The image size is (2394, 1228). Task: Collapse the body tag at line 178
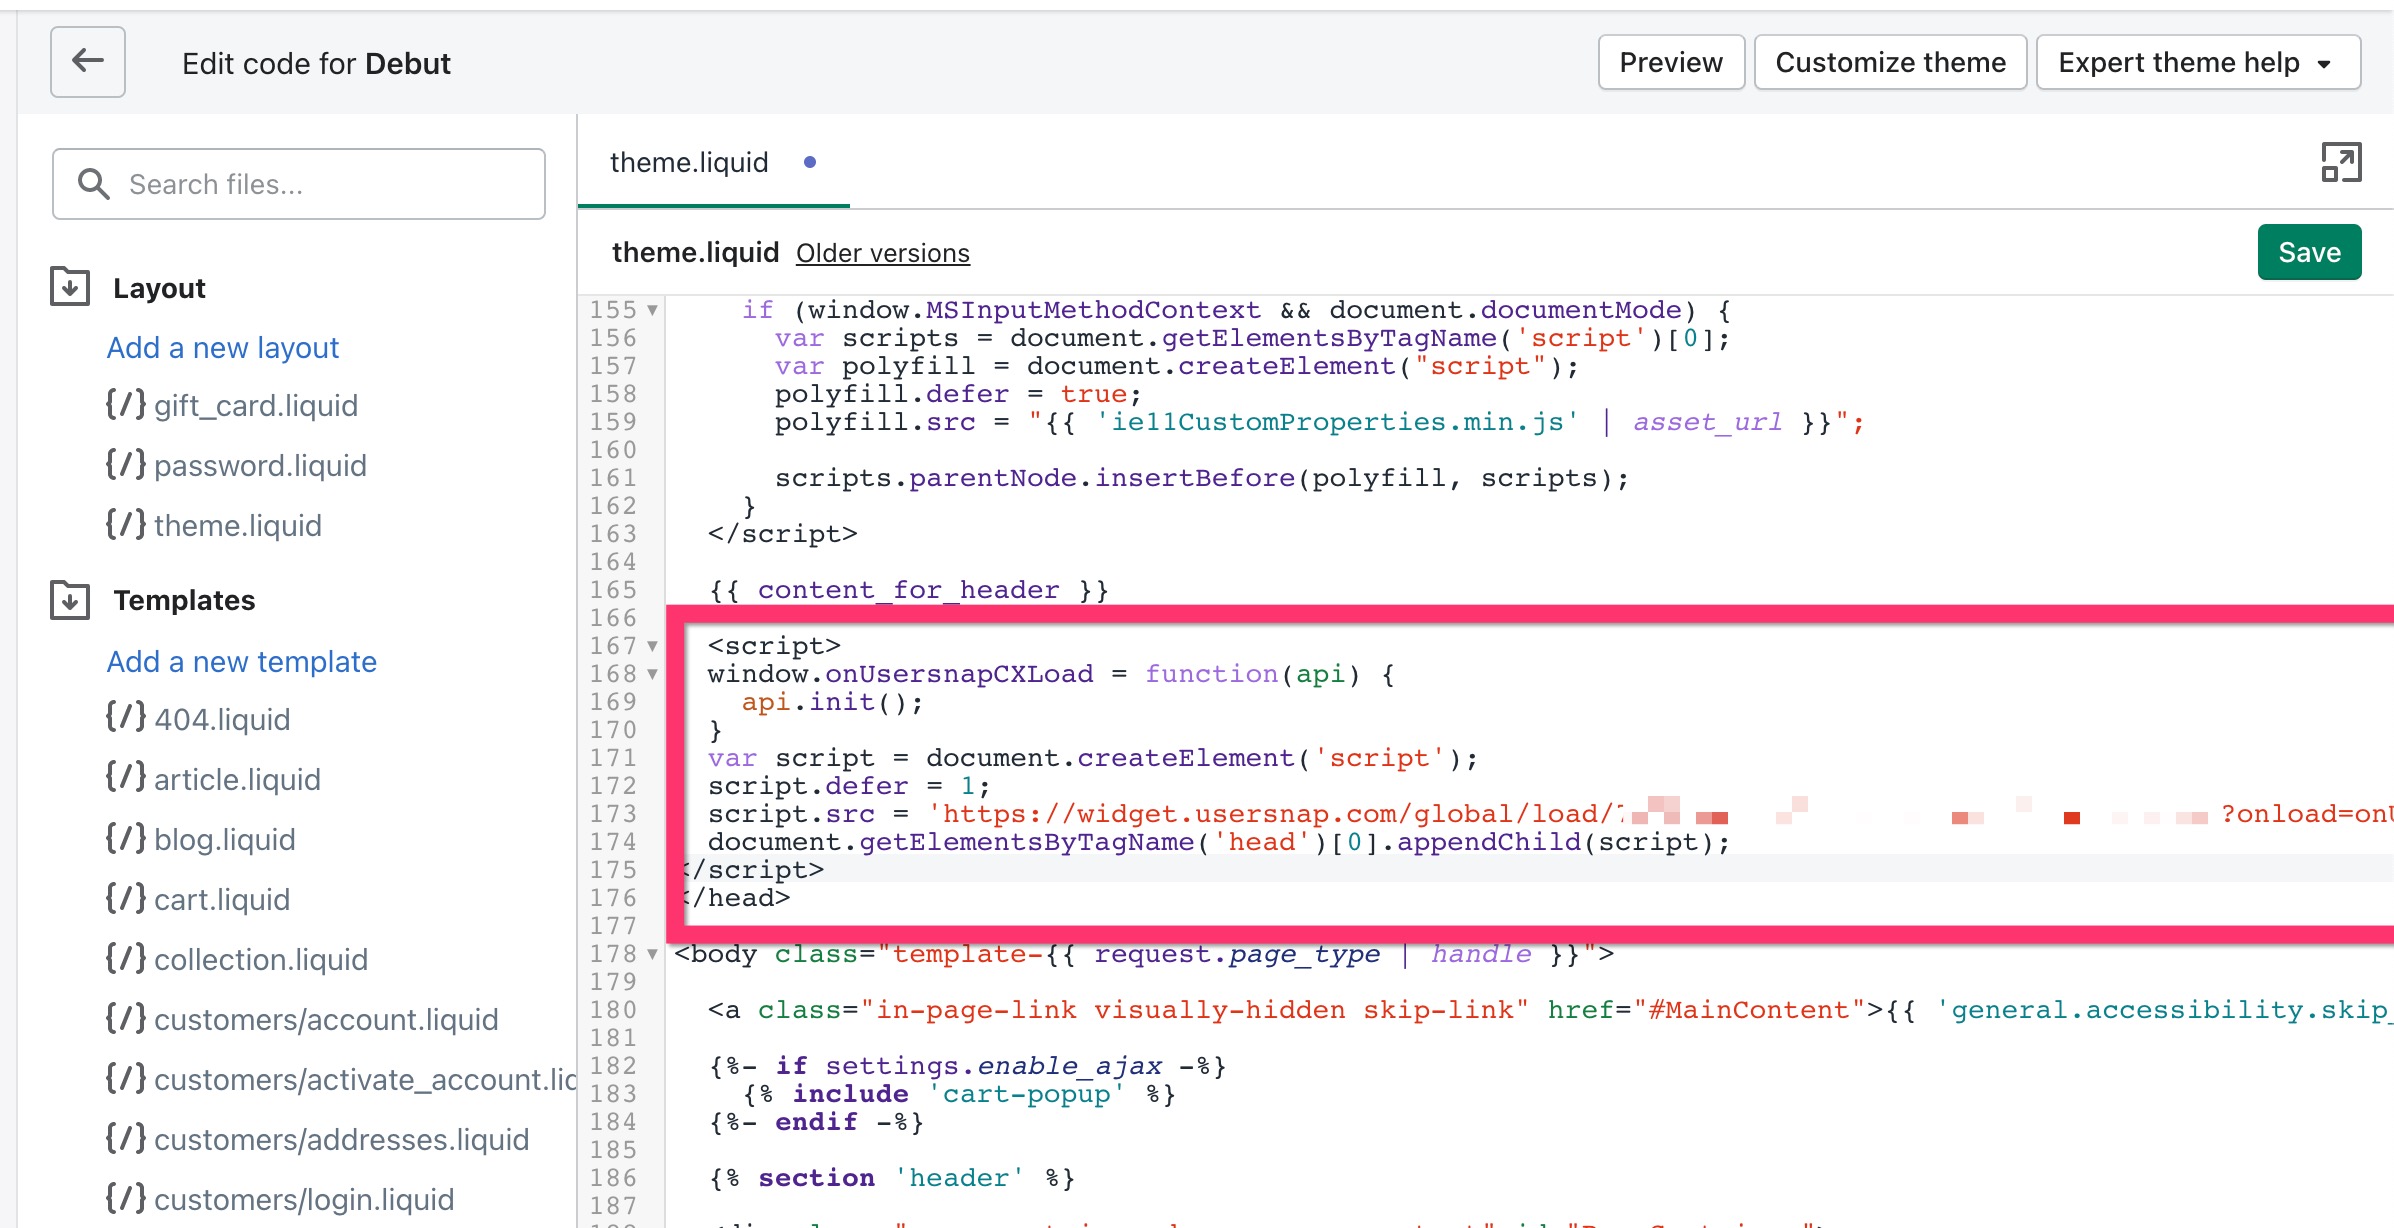point(653,954)
